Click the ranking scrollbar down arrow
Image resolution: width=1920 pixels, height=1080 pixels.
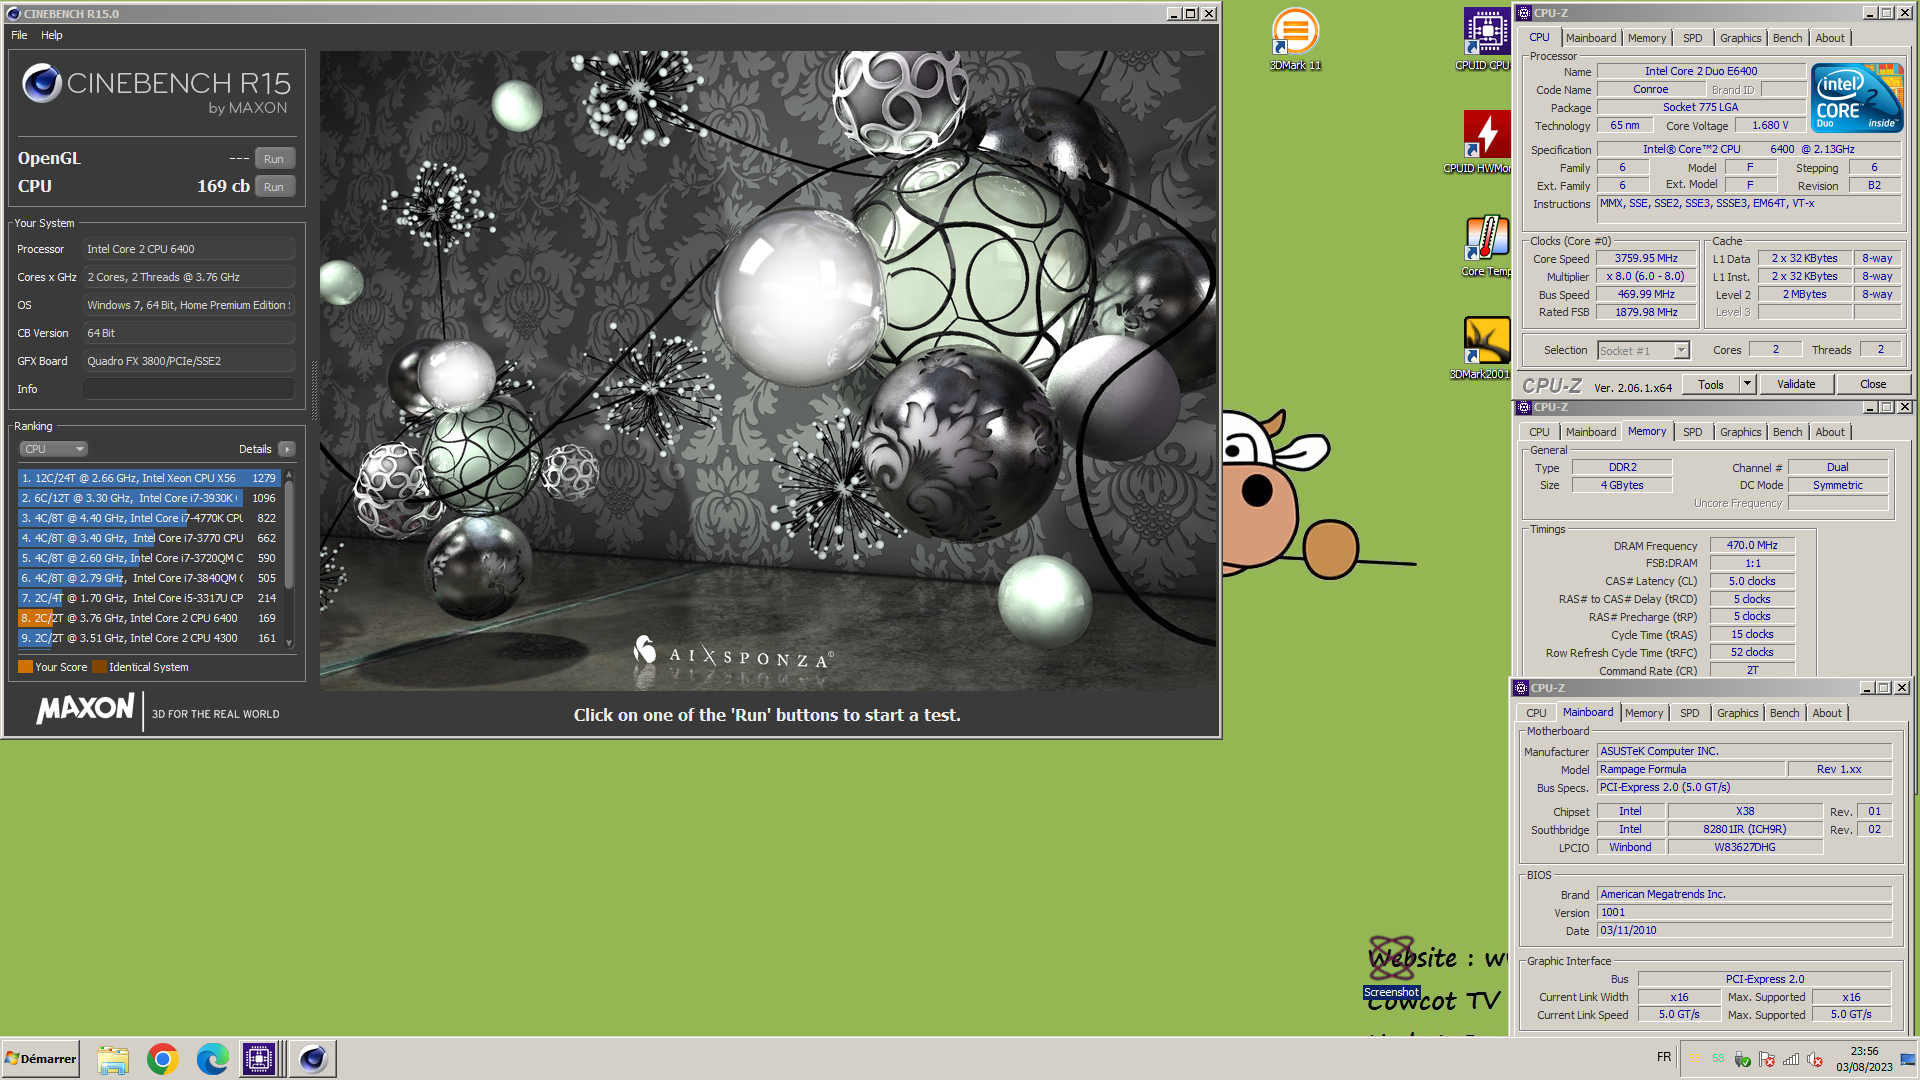click(x=289, y=643)
